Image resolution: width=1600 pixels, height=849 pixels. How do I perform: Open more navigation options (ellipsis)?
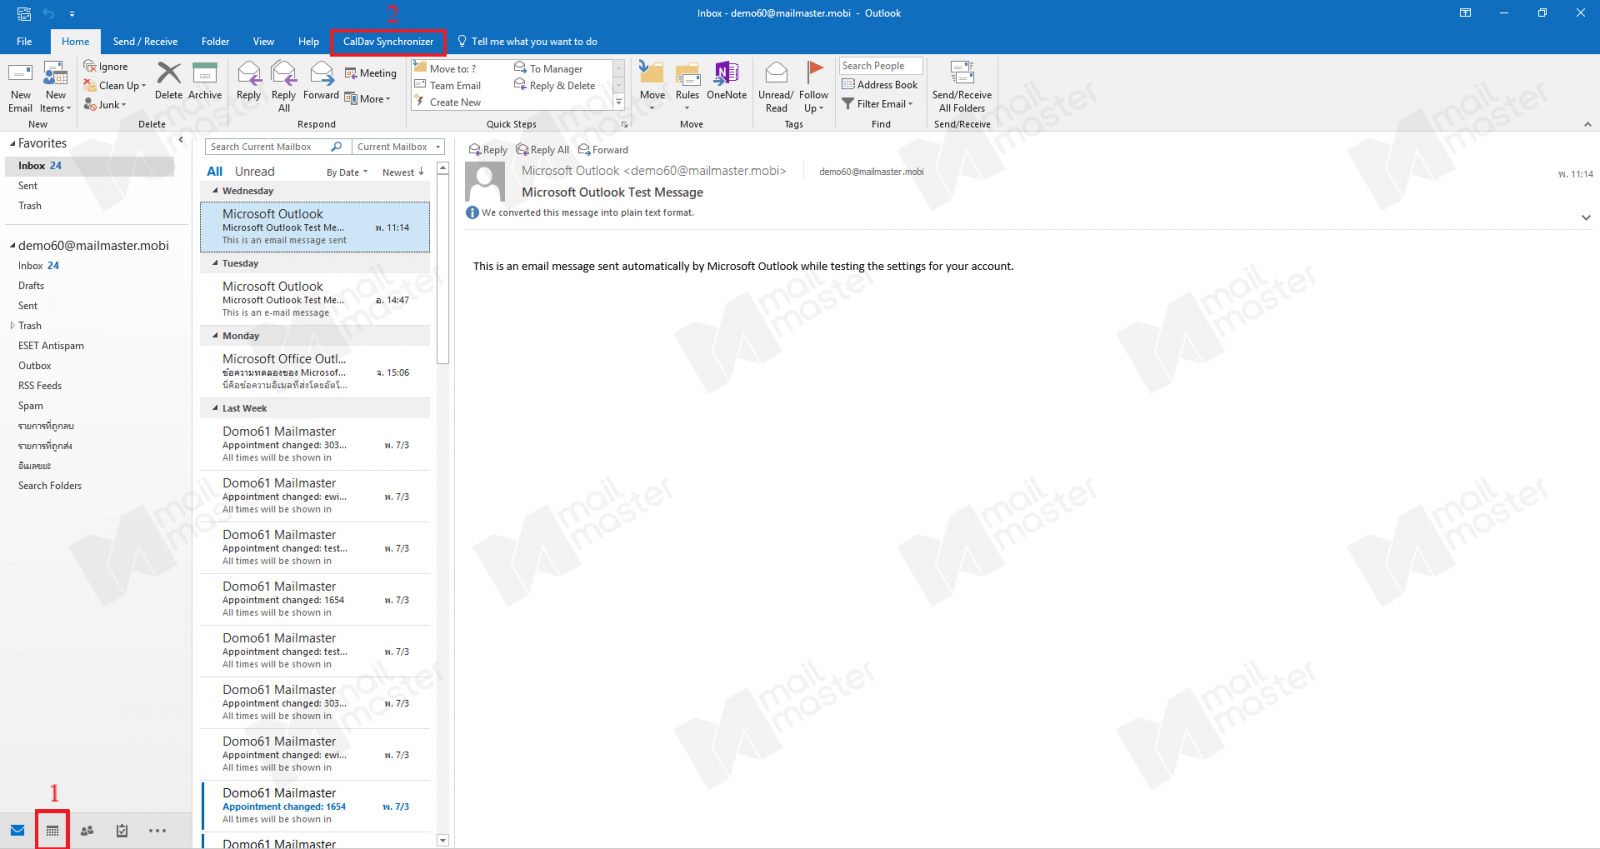click(157, 830)
